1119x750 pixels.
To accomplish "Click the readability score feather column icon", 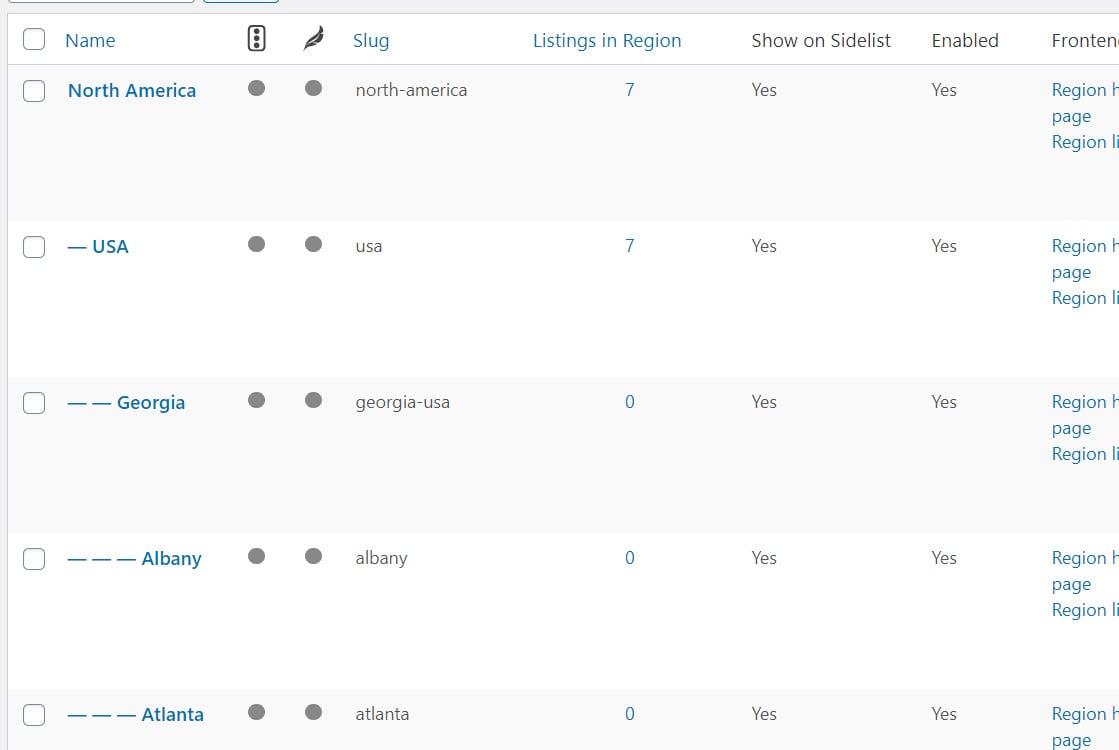I will click(313, 39).
